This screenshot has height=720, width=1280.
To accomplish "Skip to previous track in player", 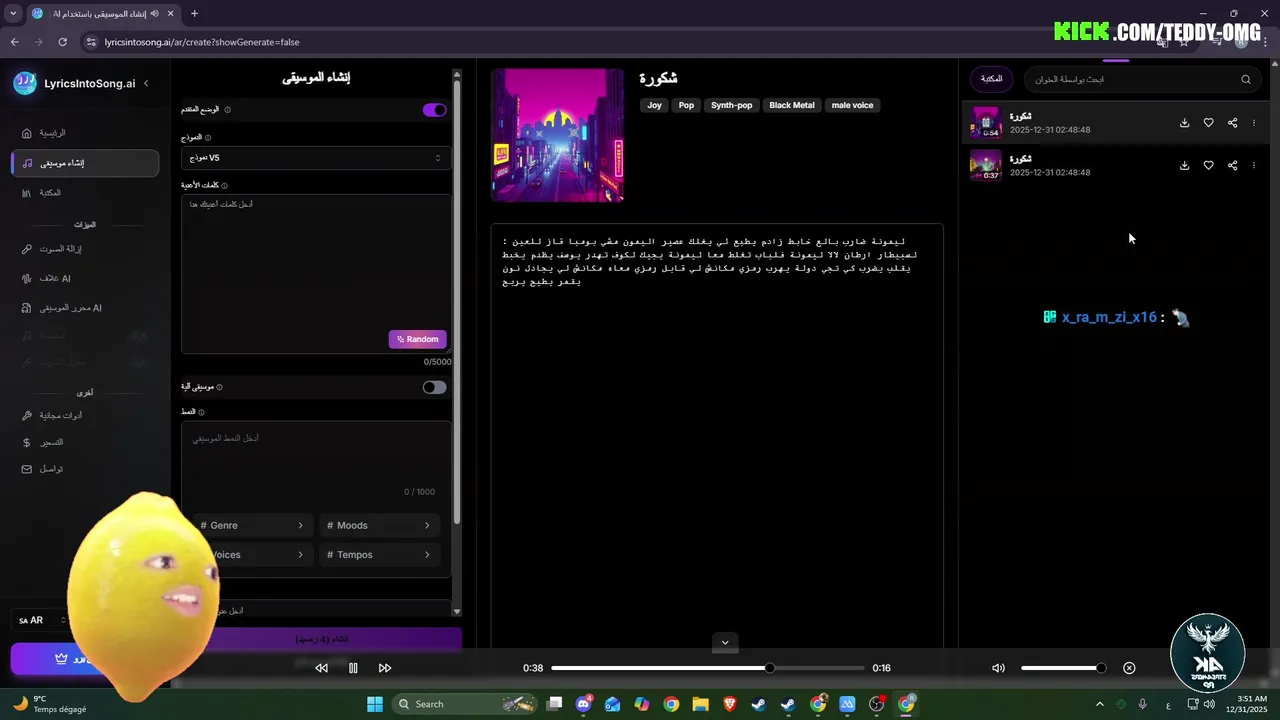I will 321,668.
